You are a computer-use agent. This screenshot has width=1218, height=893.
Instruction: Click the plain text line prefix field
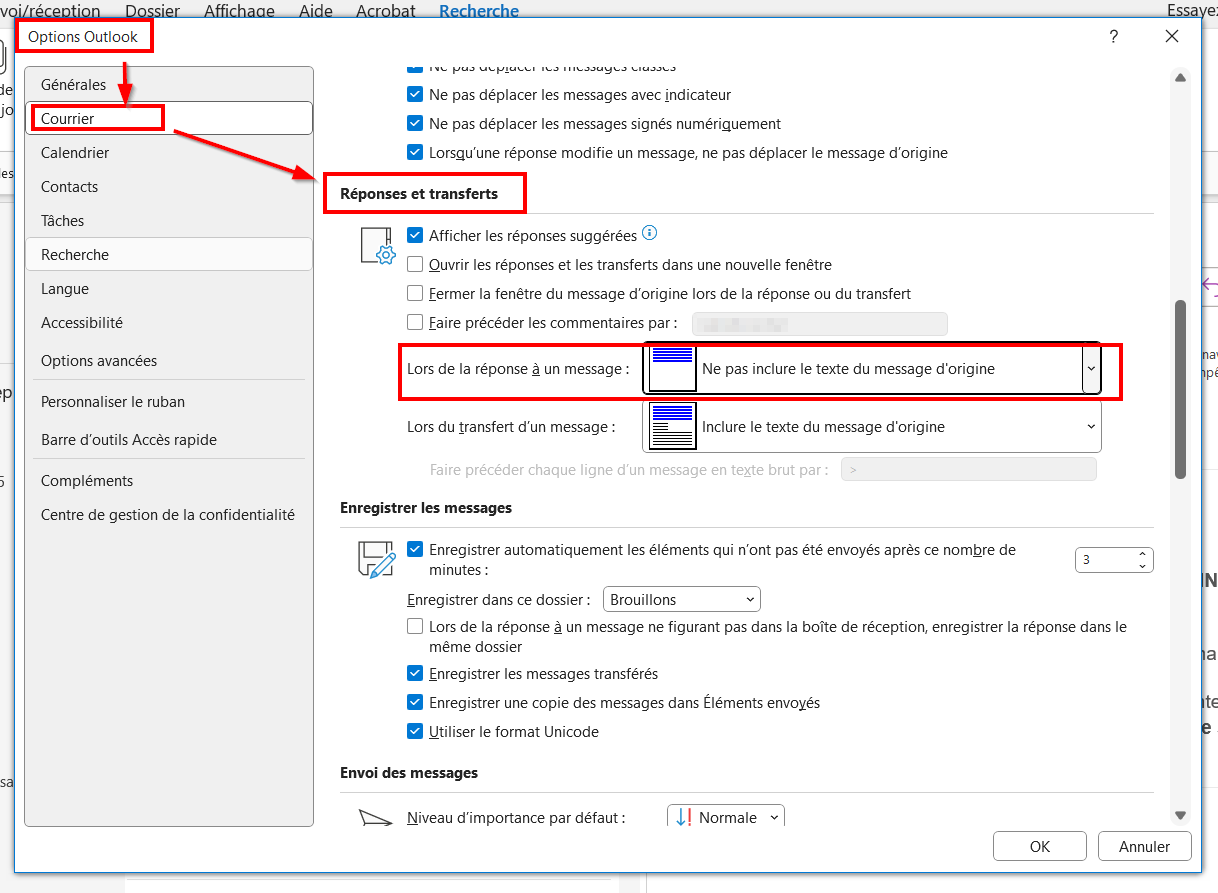coord(968,469)
